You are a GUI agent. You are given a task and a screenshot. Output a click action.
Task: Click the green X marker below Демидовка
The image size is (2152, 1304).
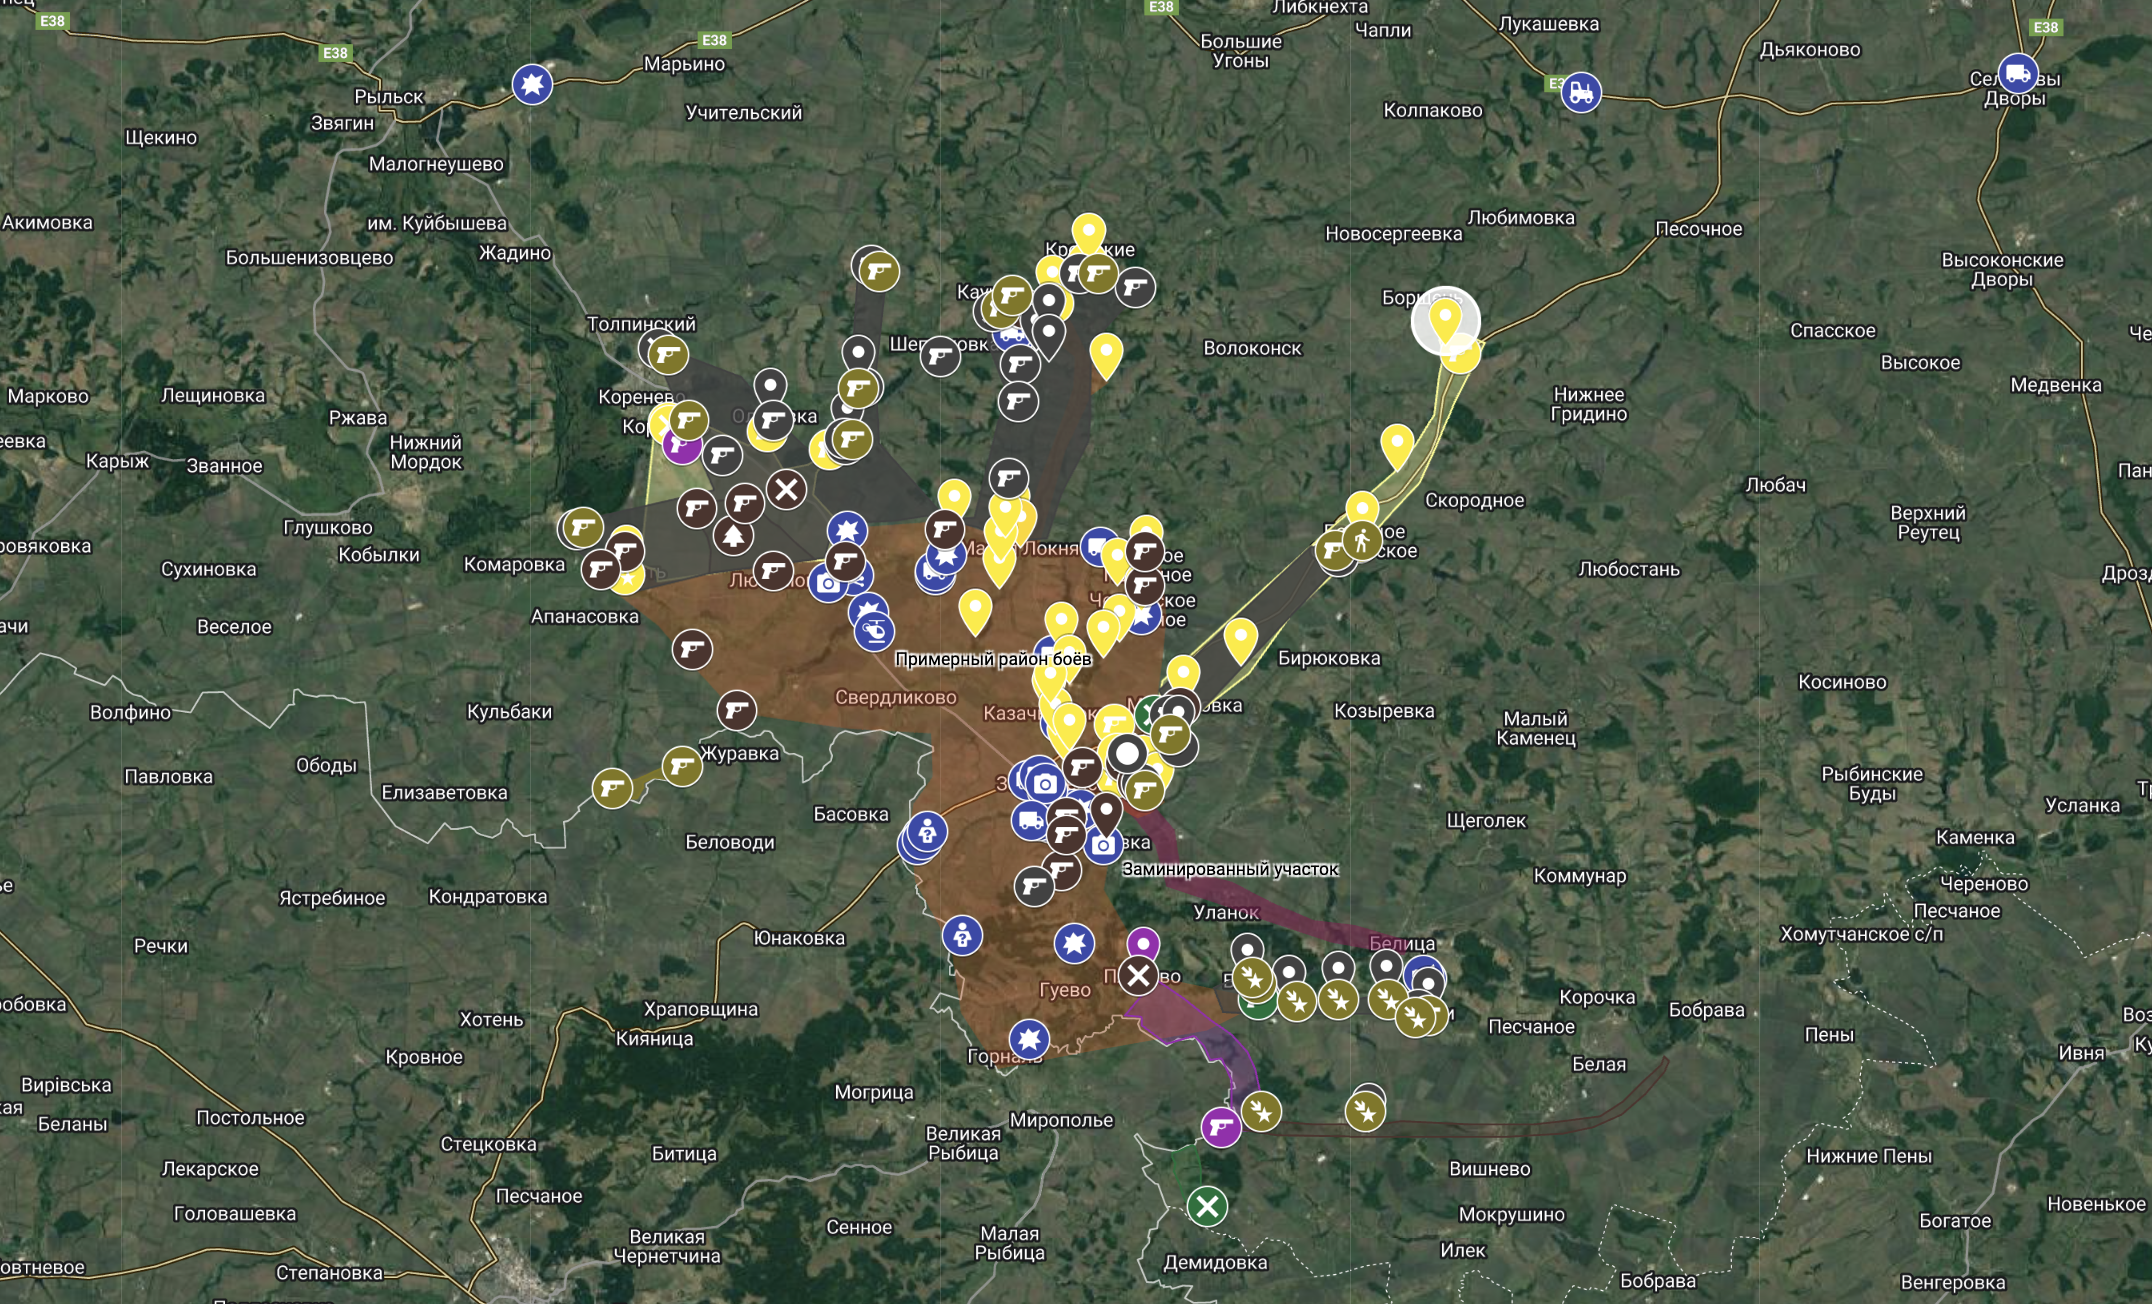click(x=1208, y=1208)
